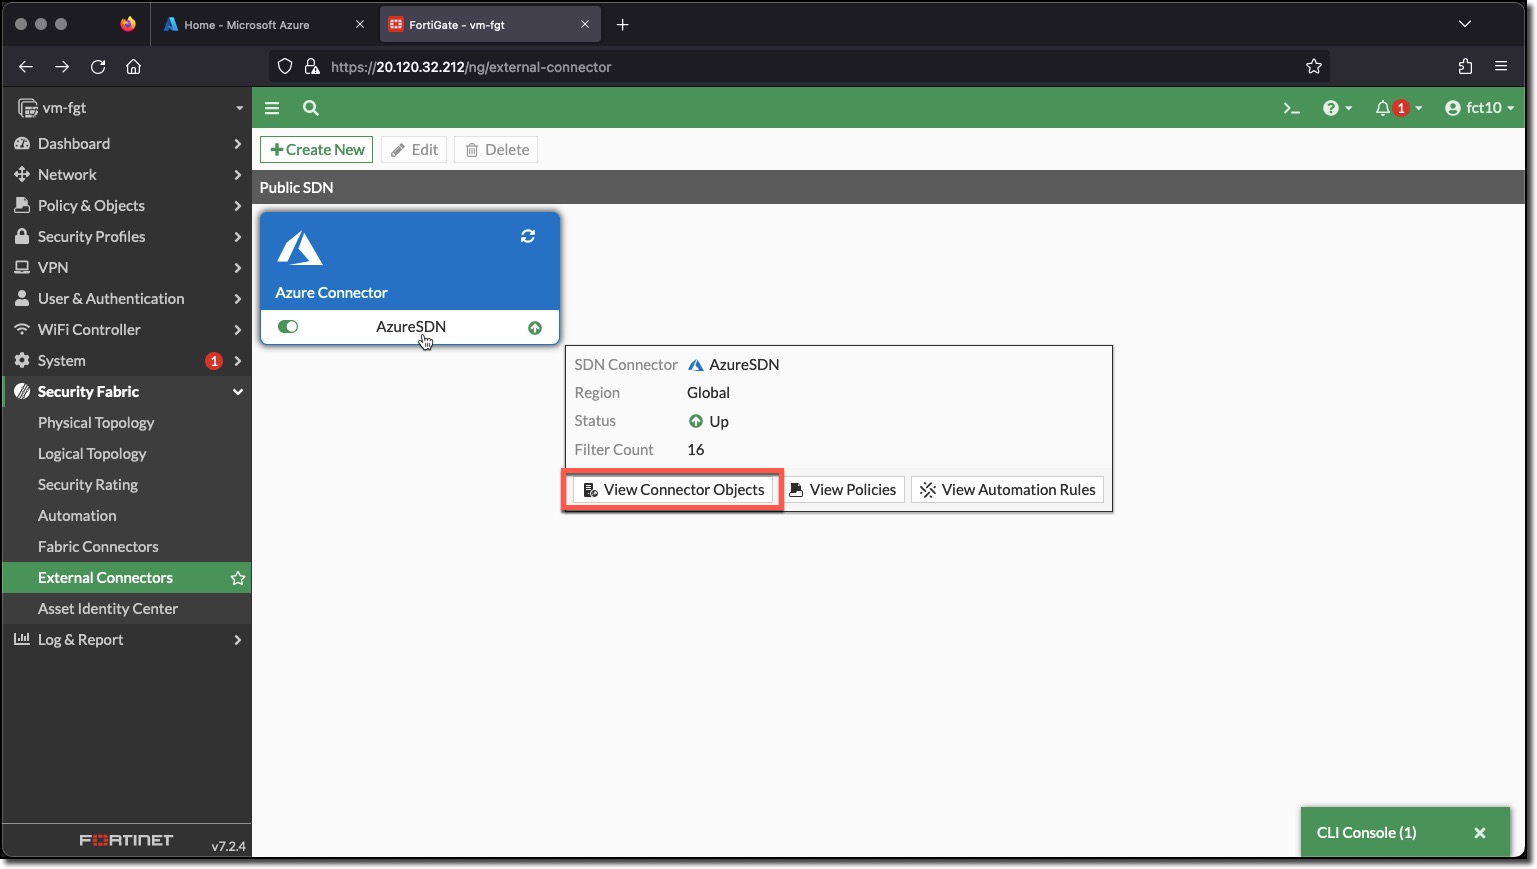Bookmark this page with the star icon

tap(1314, 67)
